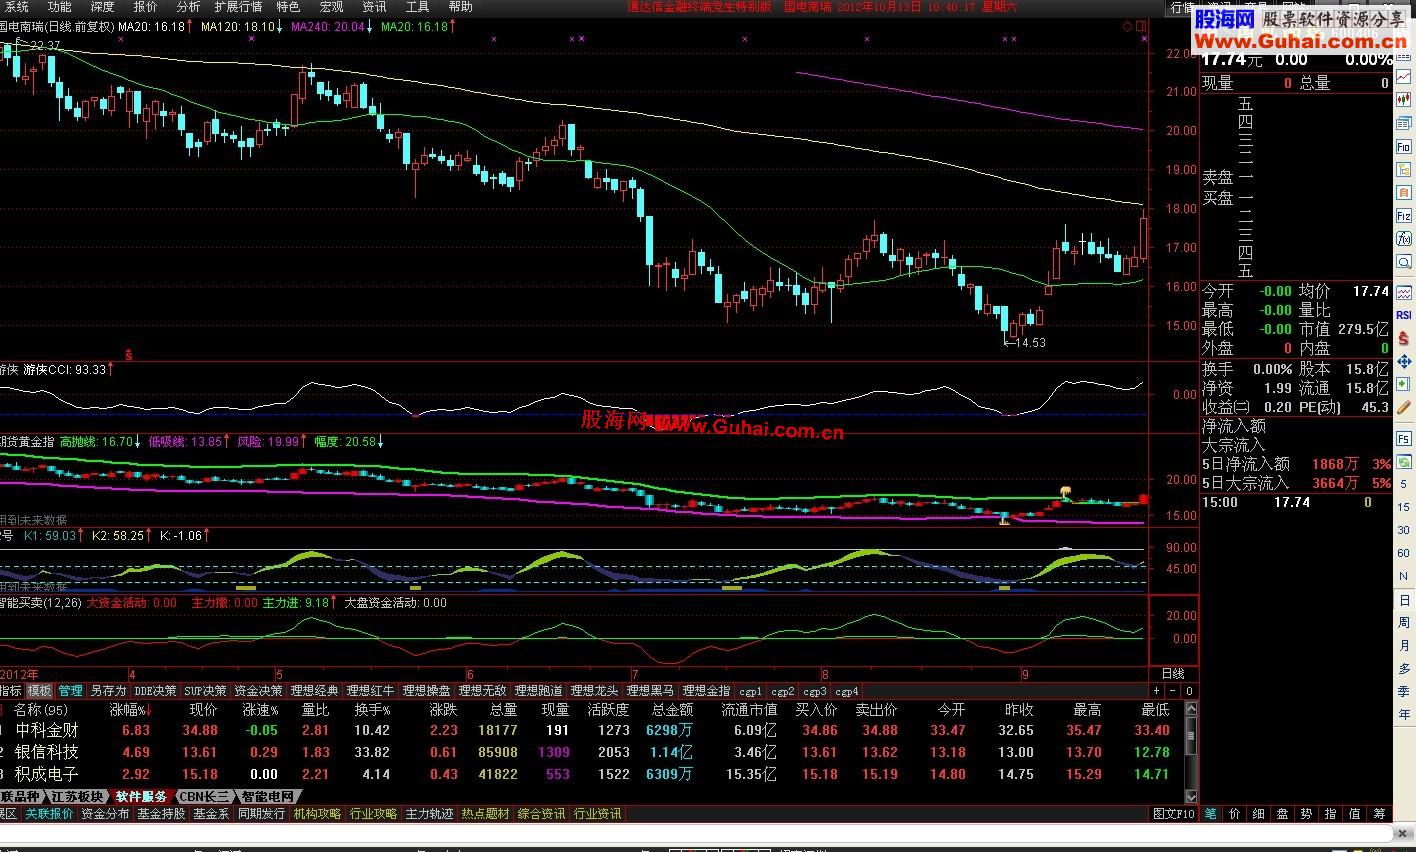Switch to 15-minute period
Screen dimensions: 1416x852
(1404, 508)
